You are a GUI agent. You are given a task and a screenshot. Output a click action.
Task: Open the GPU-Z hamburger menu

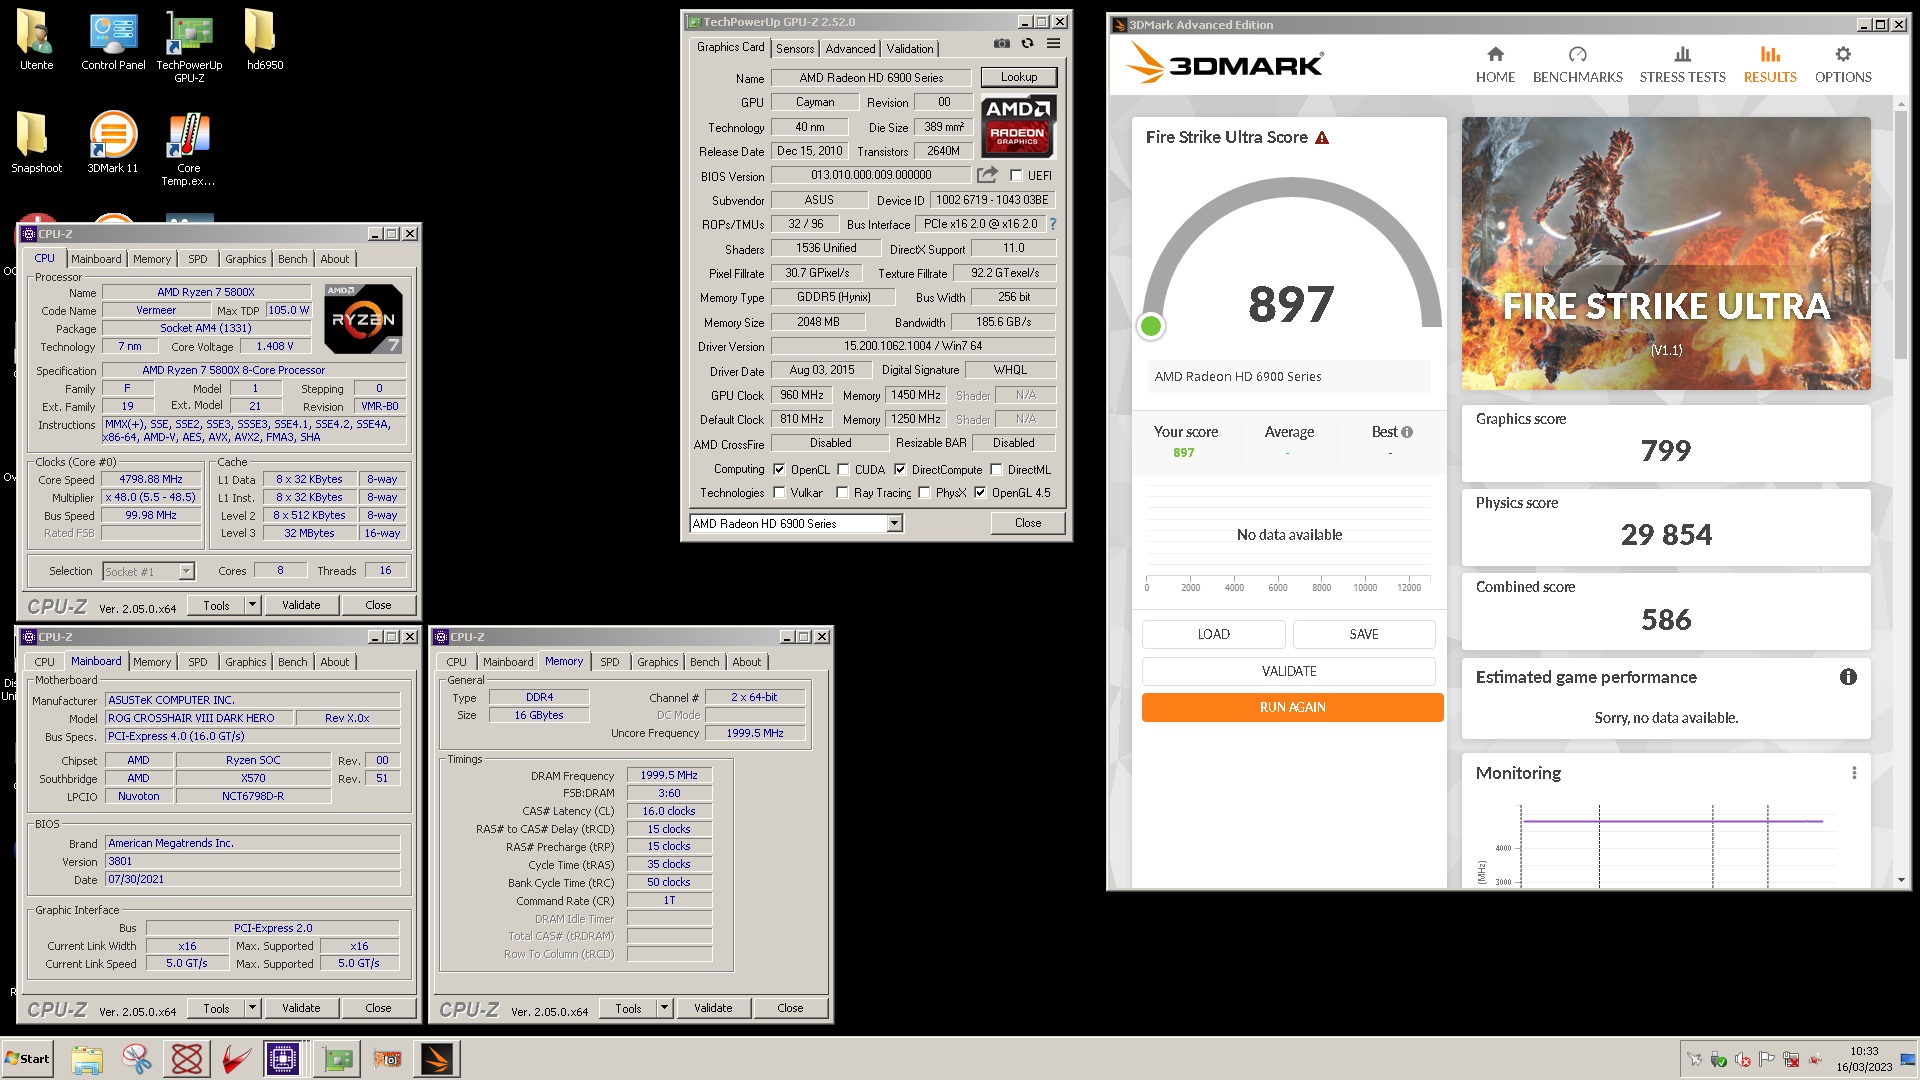[1053, 44]
